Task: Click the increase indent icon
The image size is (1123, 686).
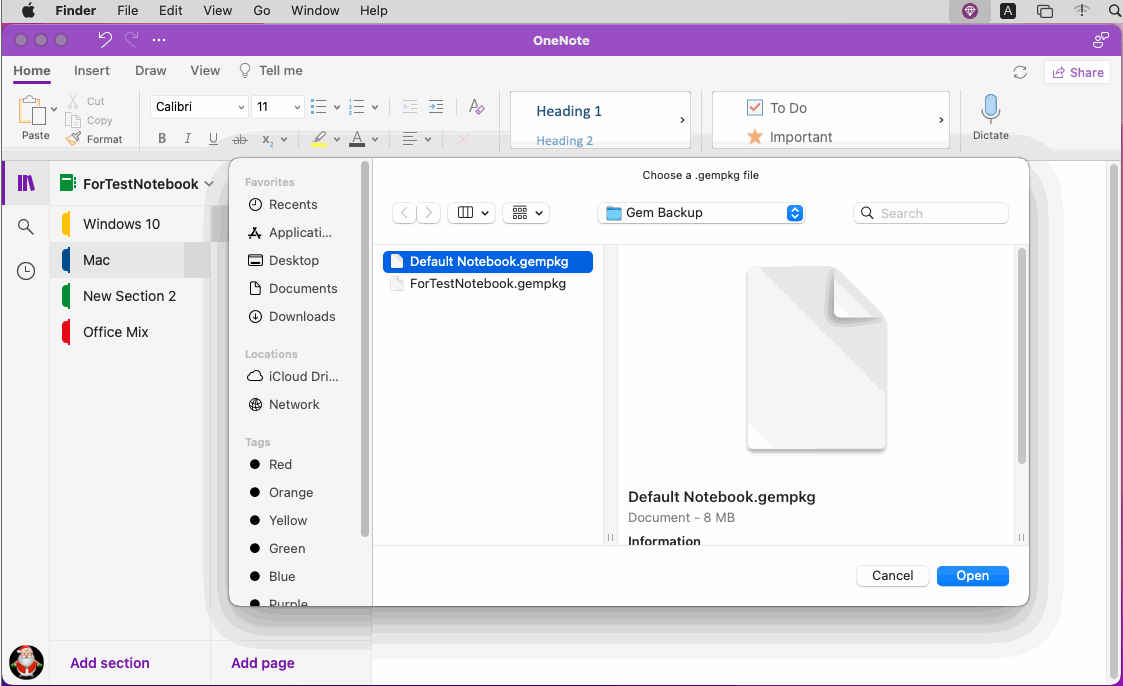Action: [x=435, y=107]
